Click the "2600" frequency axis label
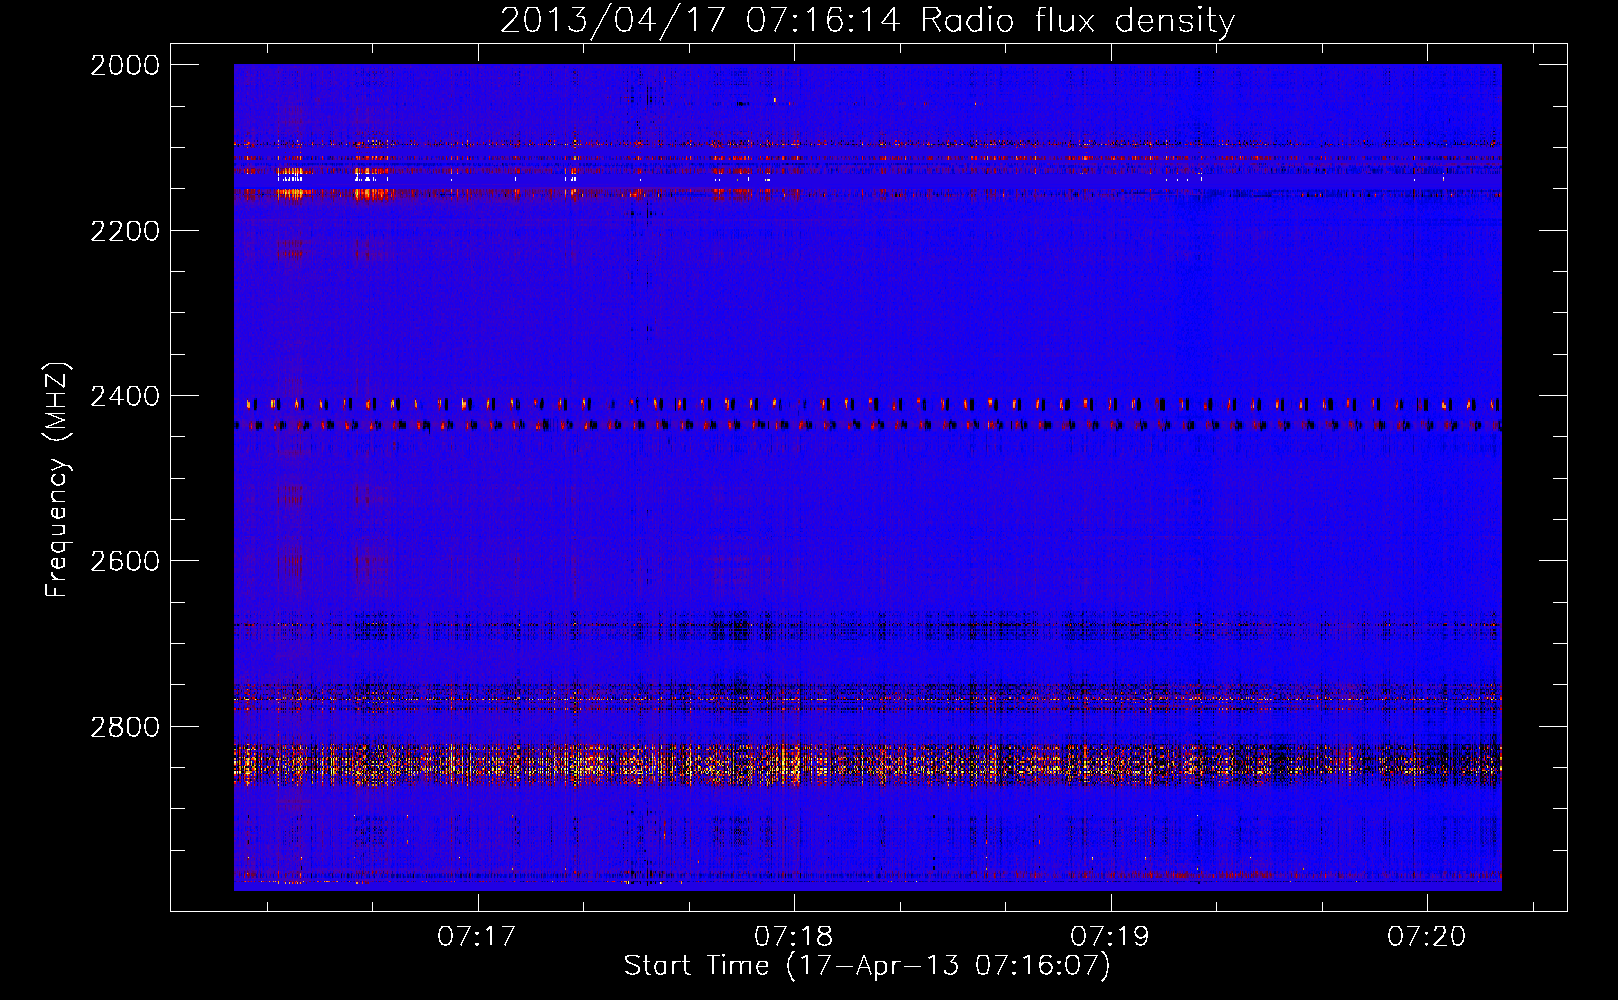 click(x=125, y=561)
